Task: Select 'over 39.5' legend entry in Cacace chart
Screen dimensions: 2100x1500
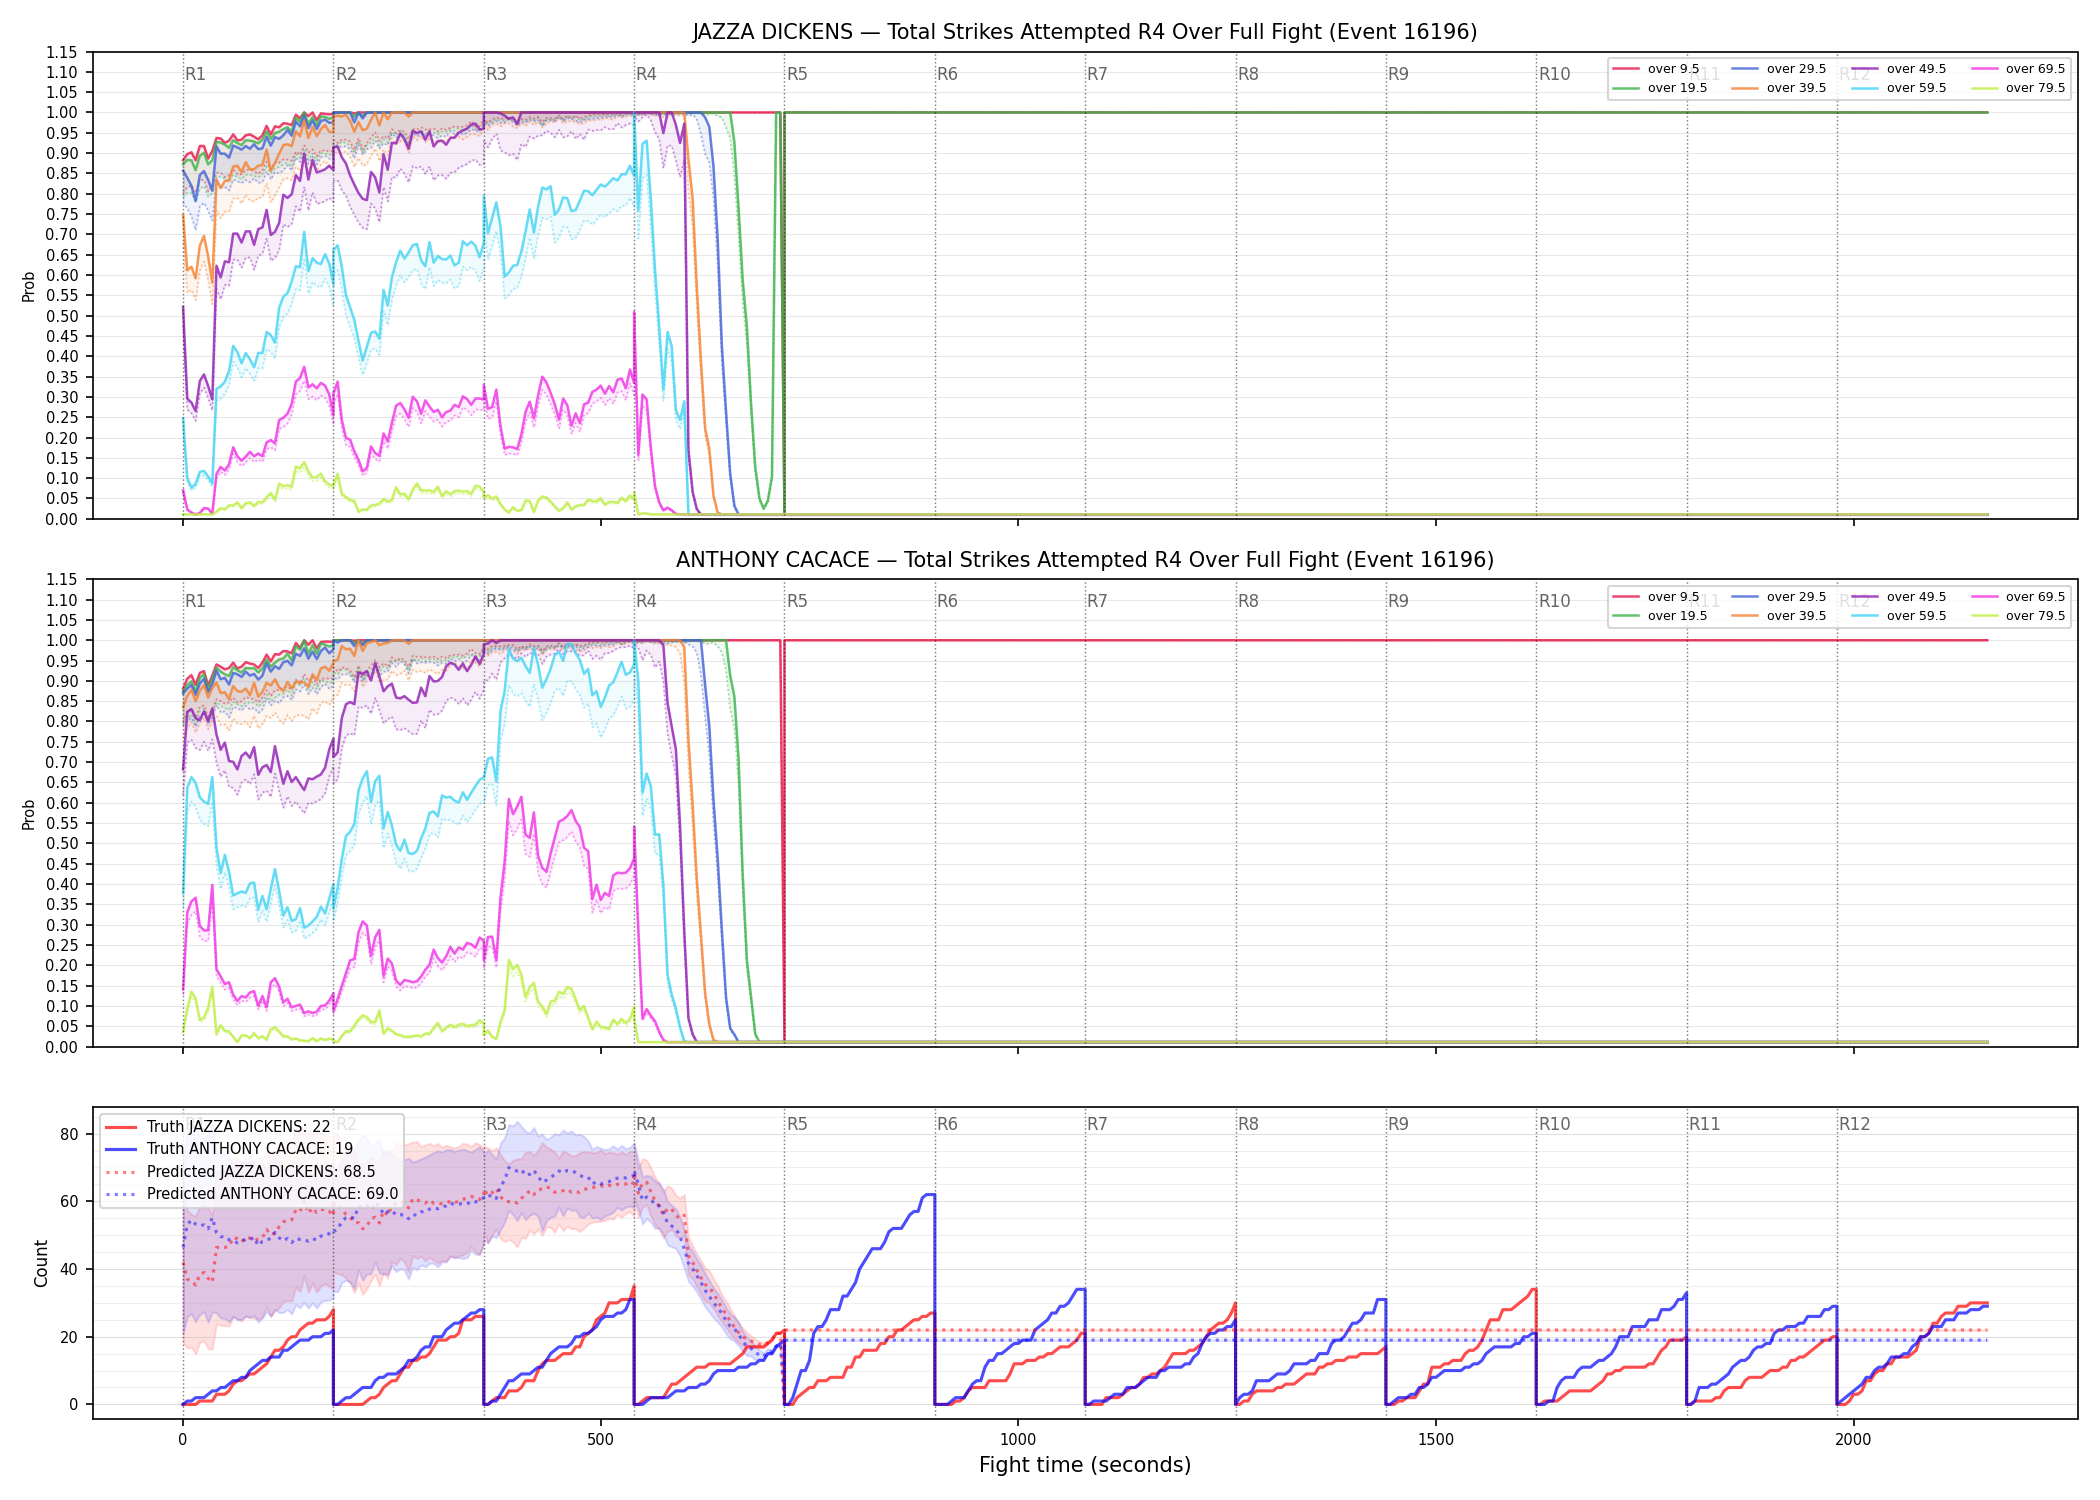Action: 1779,616
